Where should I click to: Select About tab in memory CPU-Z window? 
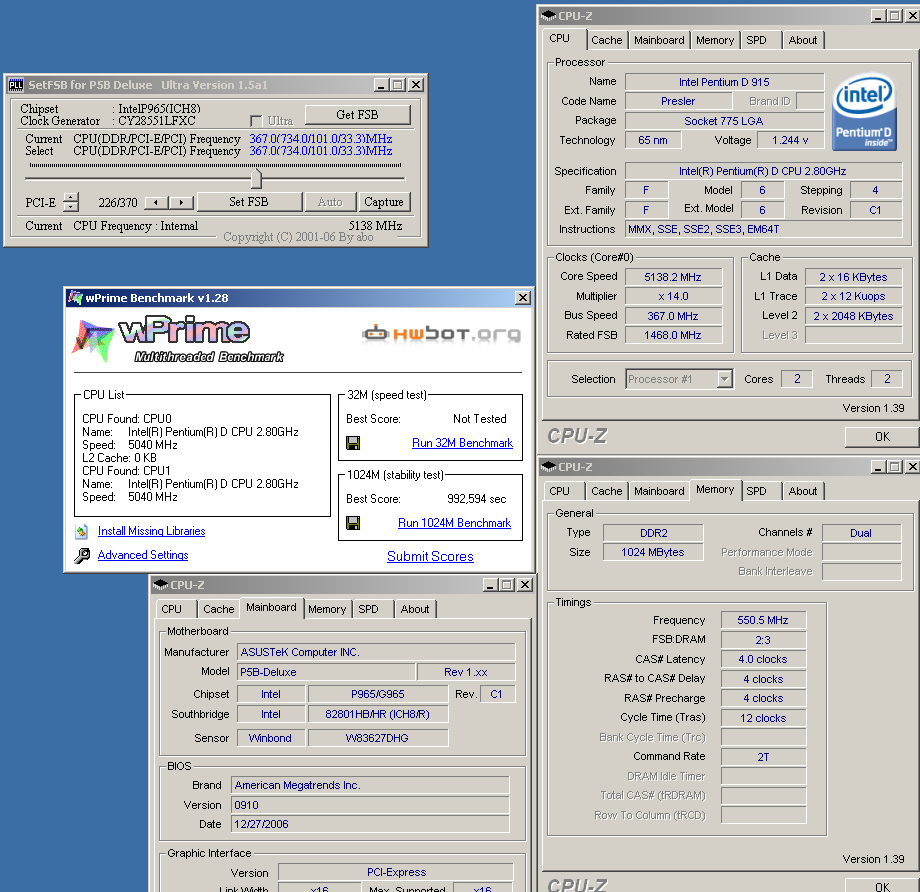803,491
